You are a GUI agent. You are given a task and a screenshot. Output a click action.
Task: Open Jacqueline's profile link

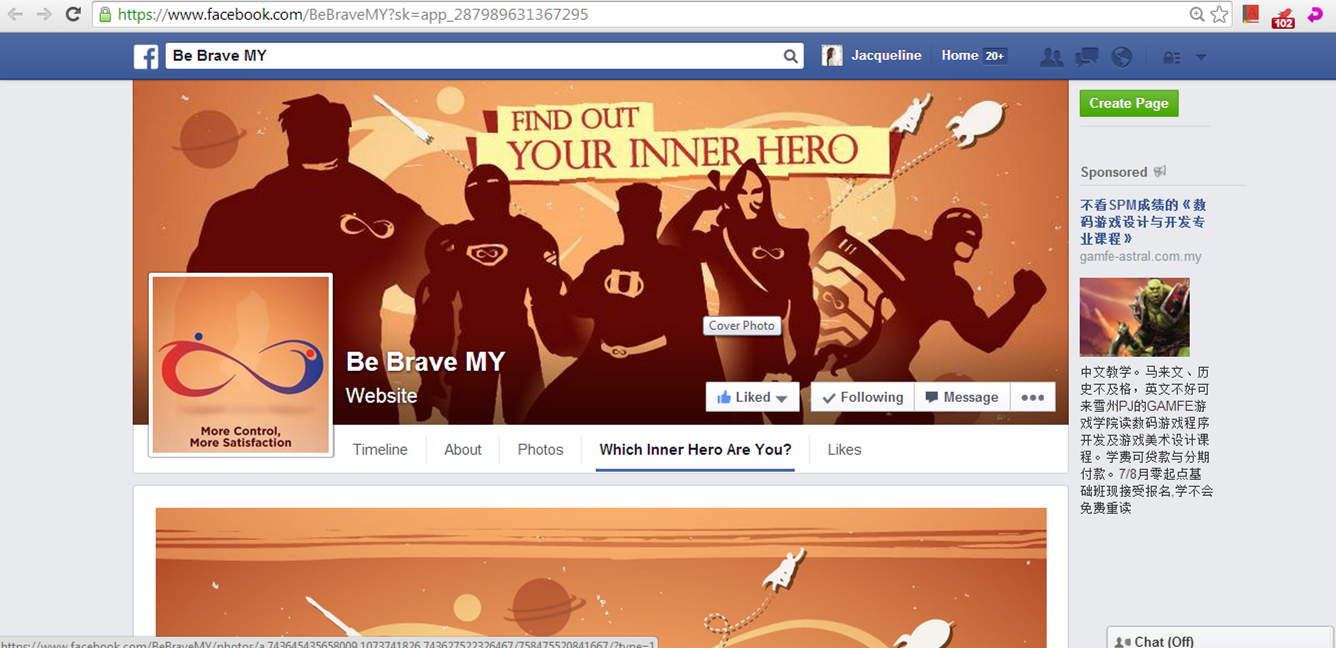(886, 56)
